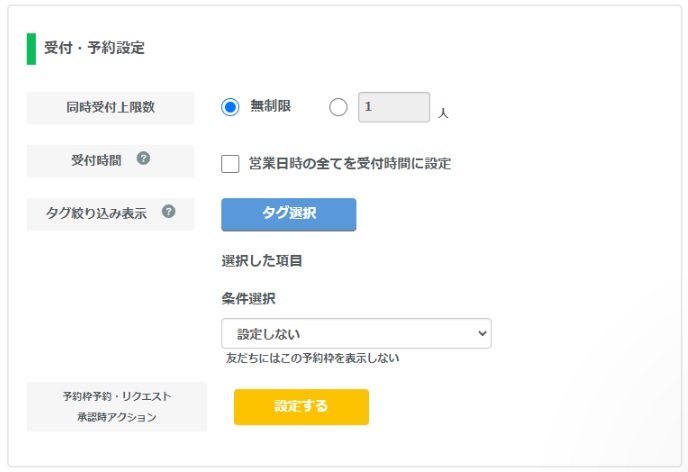Click the yellow 設定する button
This screenshot has height=472, width=688.
[x=301, y=407]
